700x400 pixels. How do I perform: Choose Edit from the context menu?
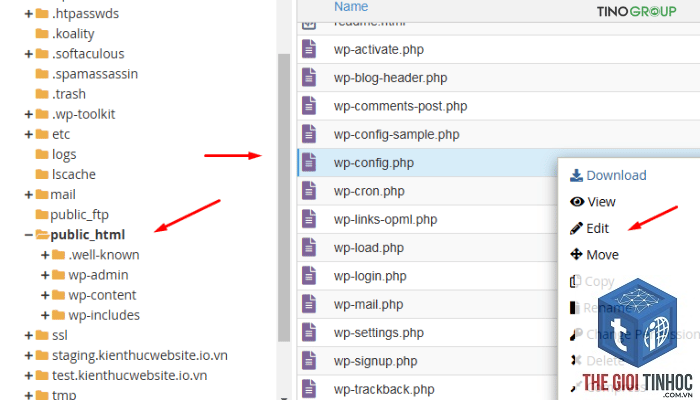589,229
